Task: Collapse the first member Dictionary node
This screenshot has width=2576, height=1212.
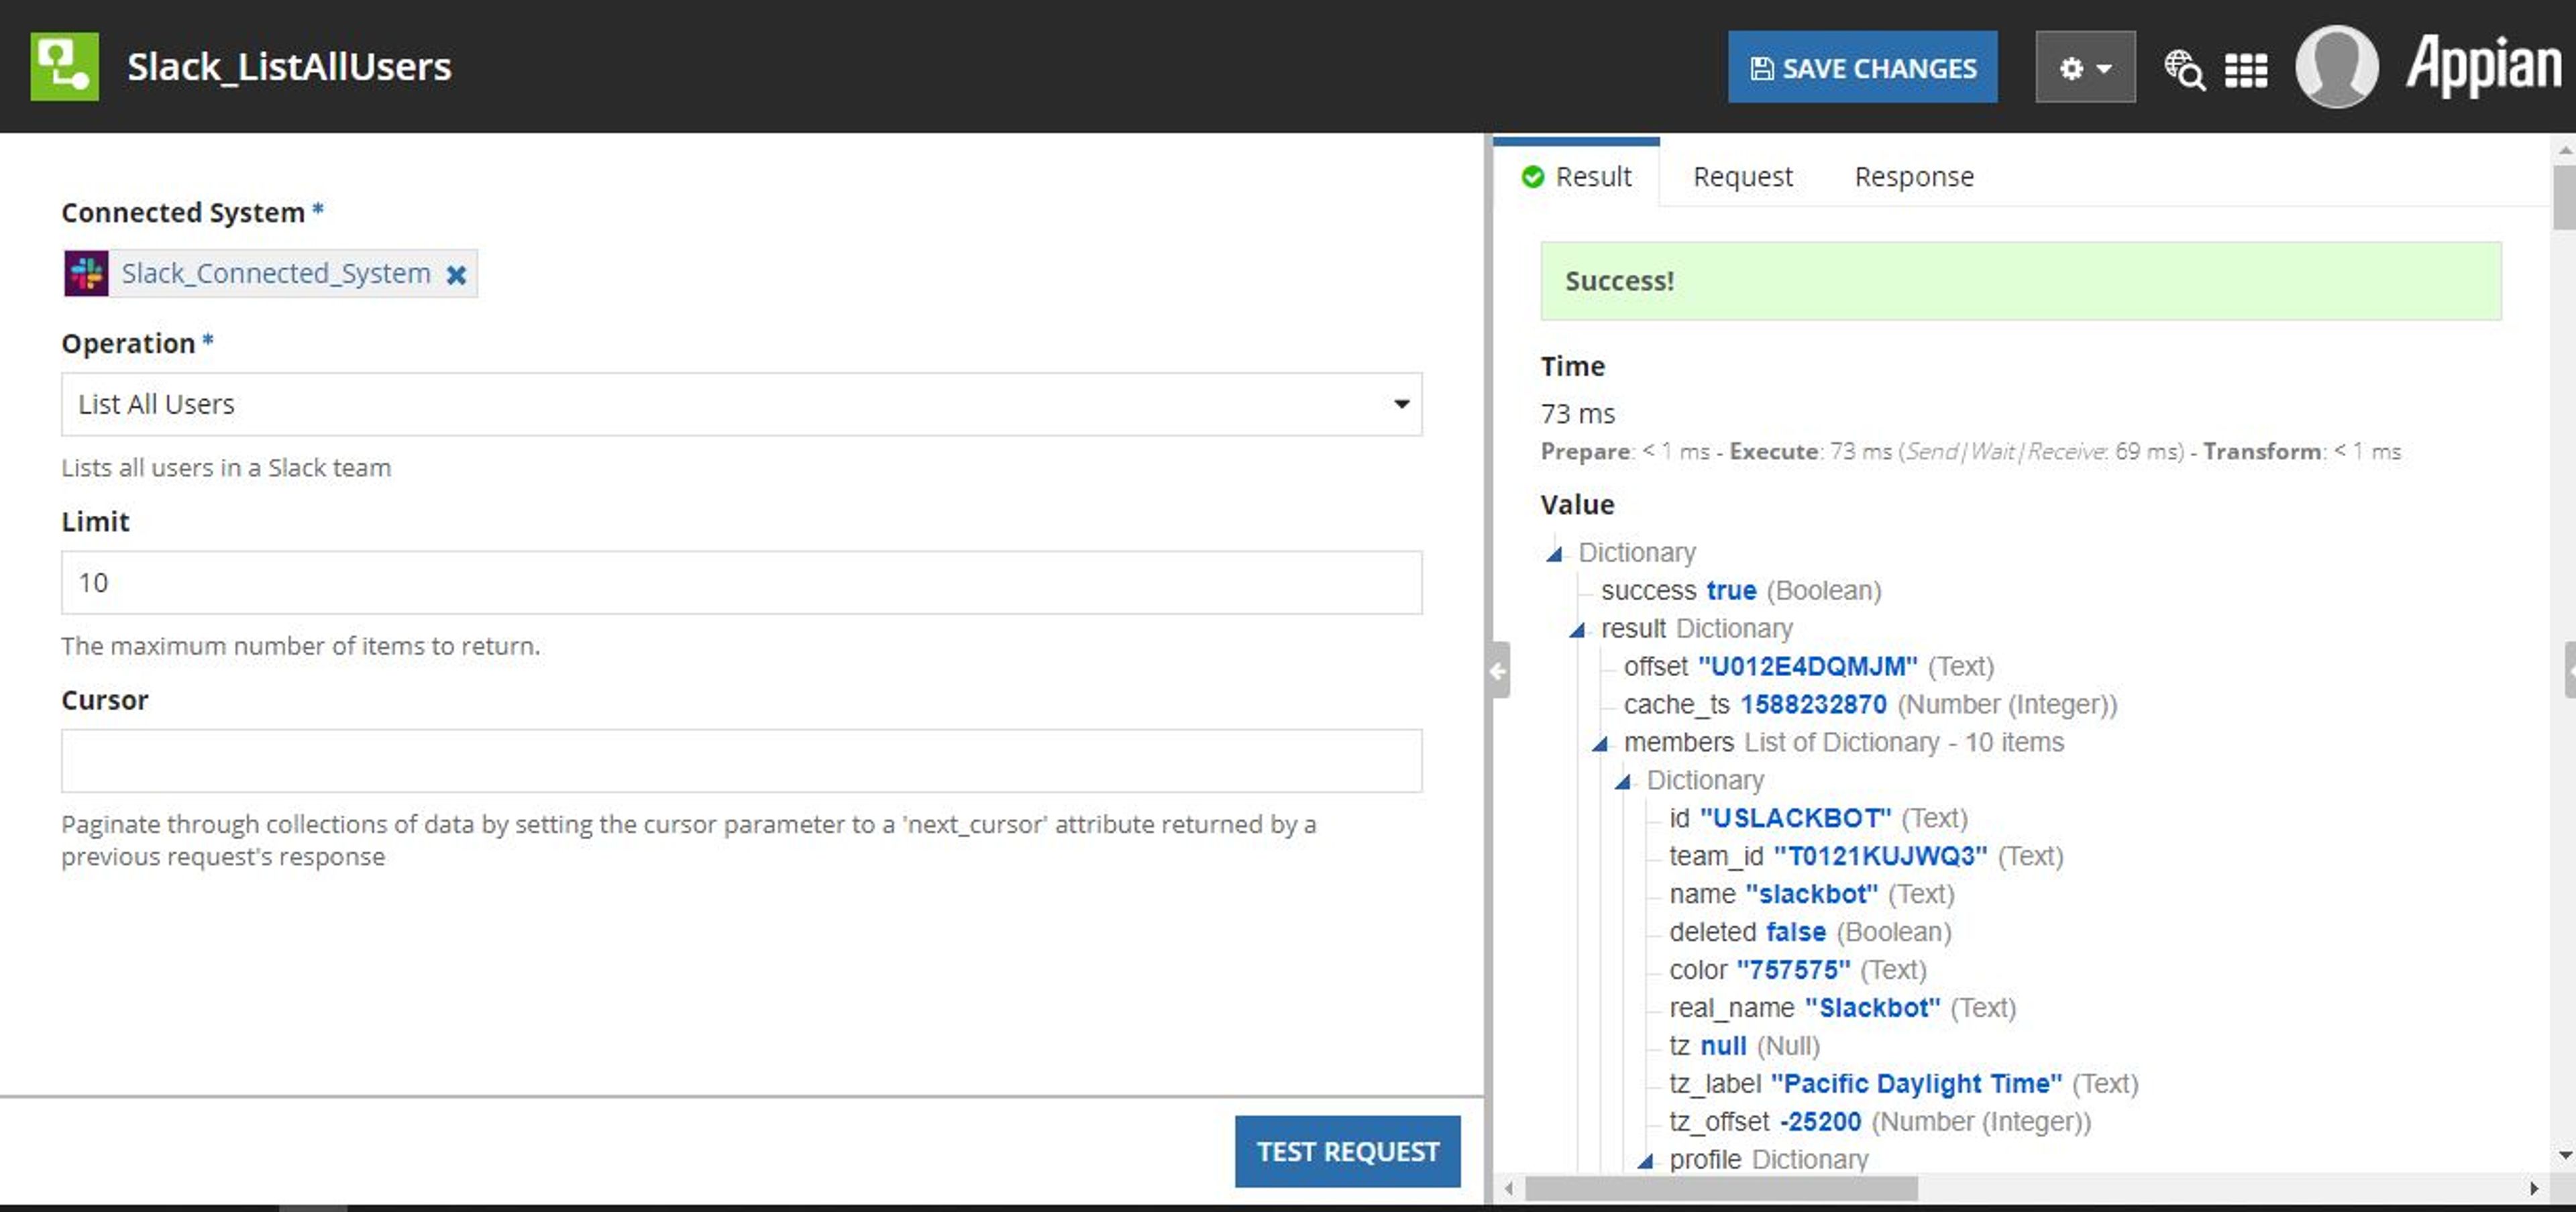Action: 1623,781
